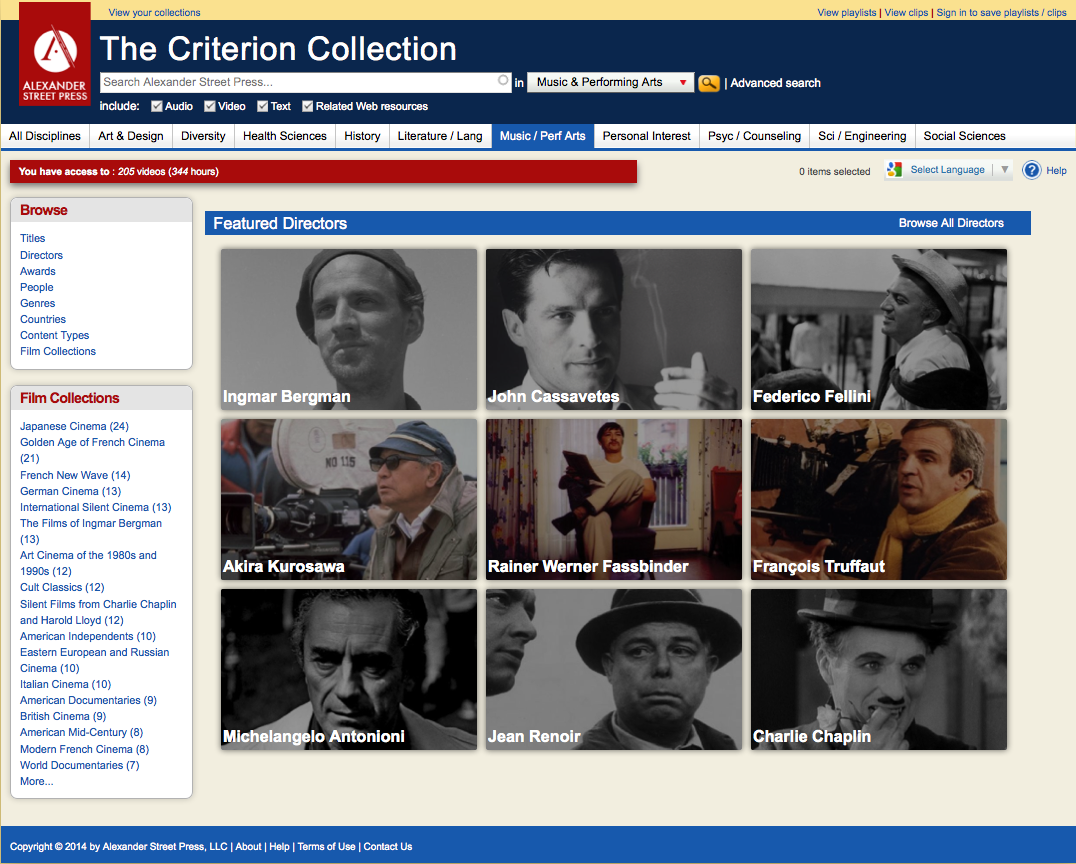This screenshot has height=864, width=1076.
Task: Click Browse All Directors link
Action: [951, 223]
